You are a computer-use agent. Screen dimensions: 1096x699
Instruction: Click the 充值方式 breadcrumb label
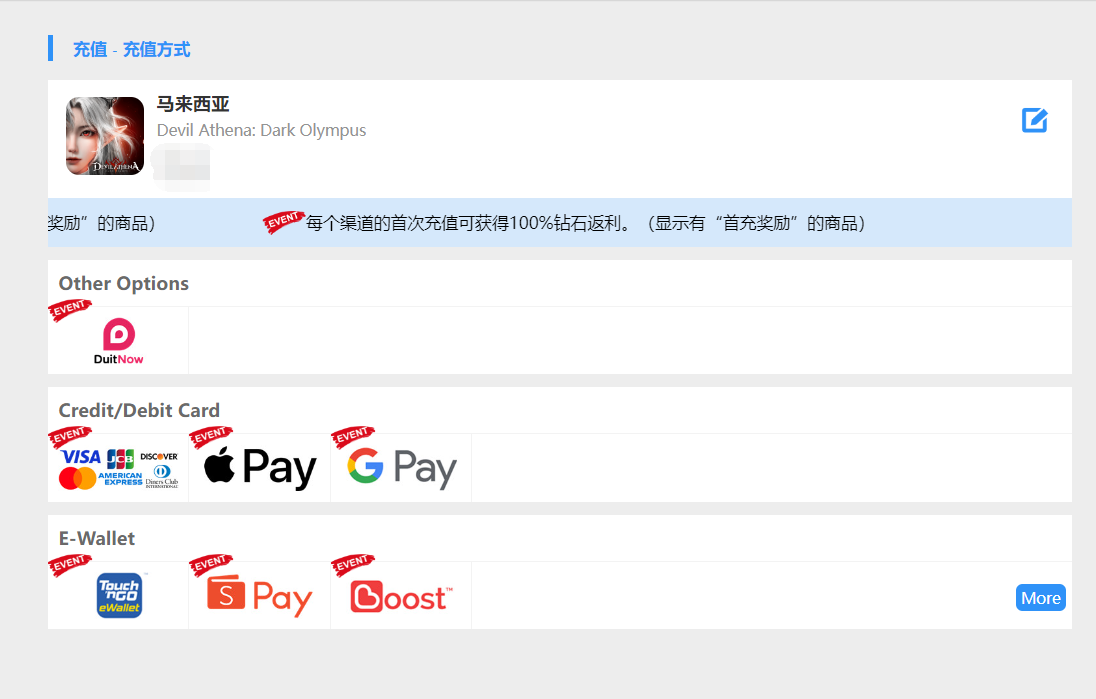pyautogui.click(x=157, y=50)
